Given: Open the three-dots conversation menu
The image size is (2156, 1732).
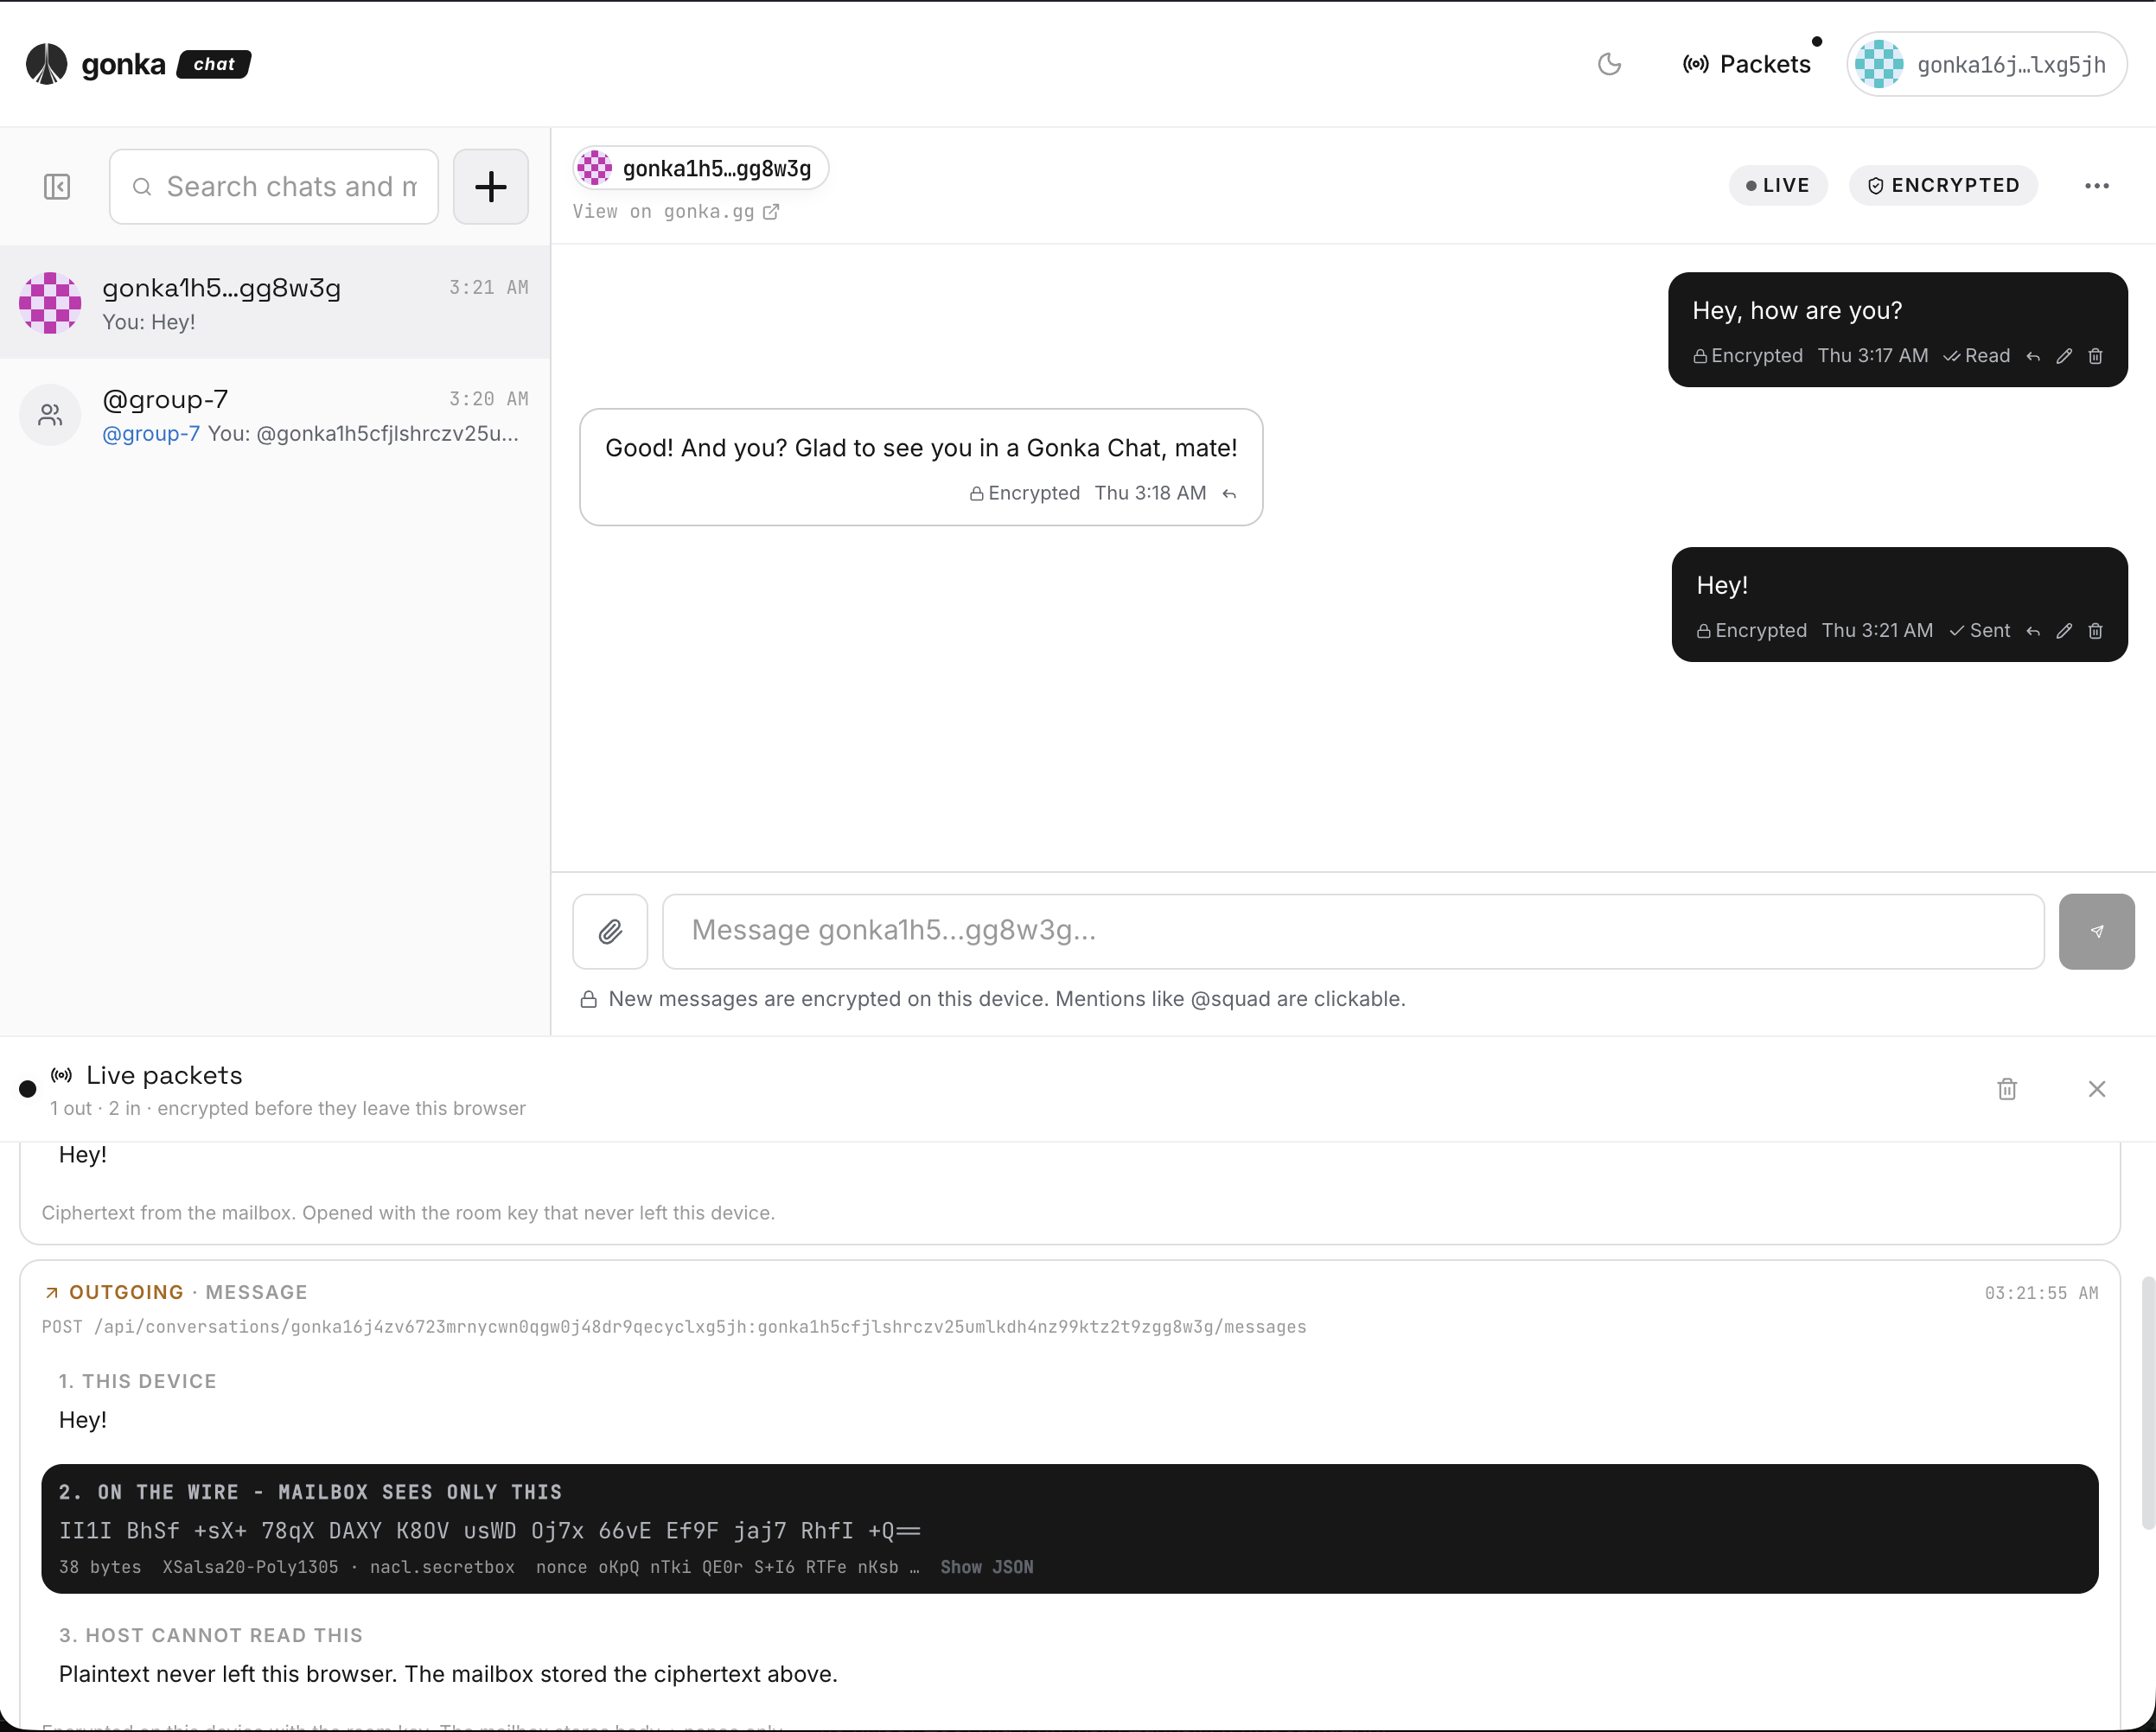Looking at the screenshot, I should (x=2096, y=186).
